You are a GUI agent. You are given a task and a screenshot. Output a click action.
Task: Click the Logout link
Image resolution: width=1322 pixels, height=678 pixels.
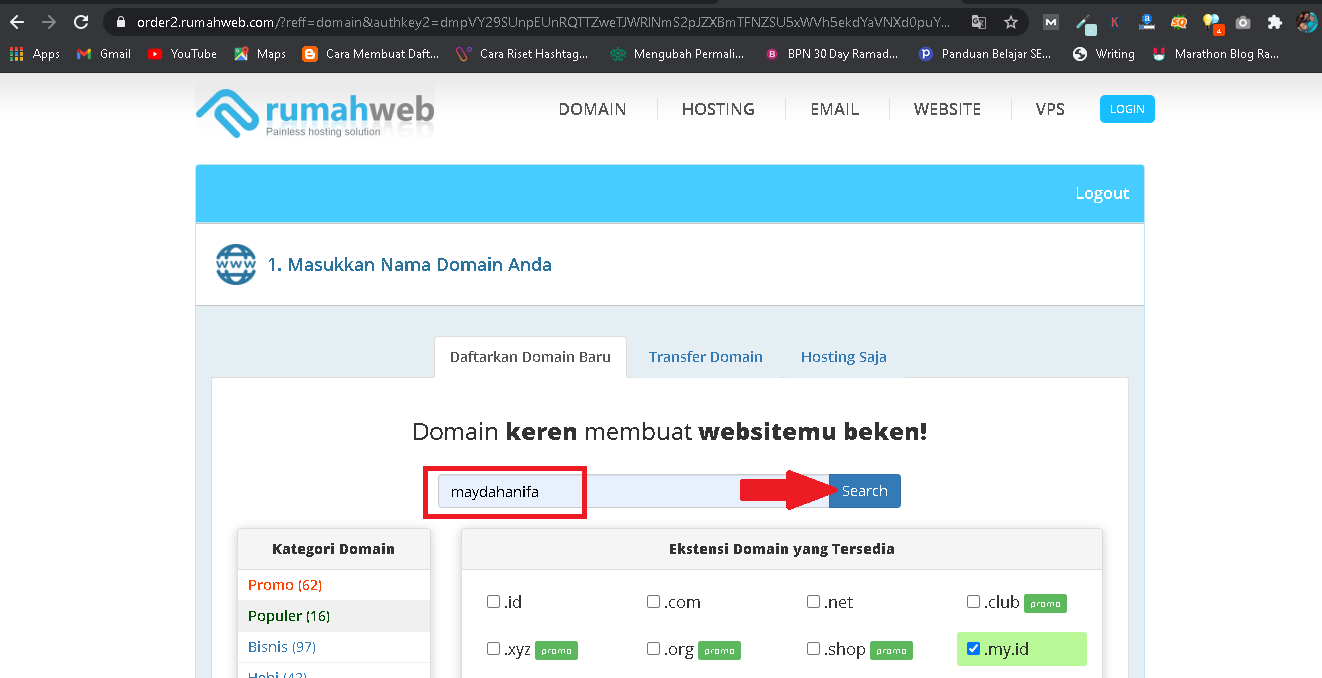(x=1102, y=193)
